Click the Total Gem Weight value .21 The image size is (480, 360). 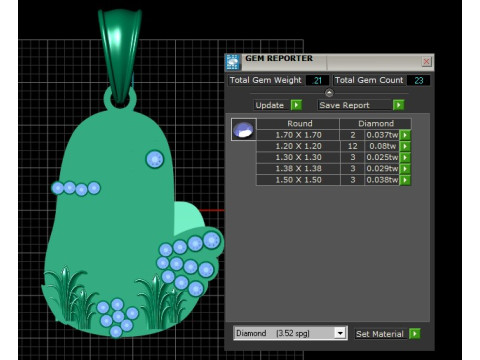[x=317, y=80]
